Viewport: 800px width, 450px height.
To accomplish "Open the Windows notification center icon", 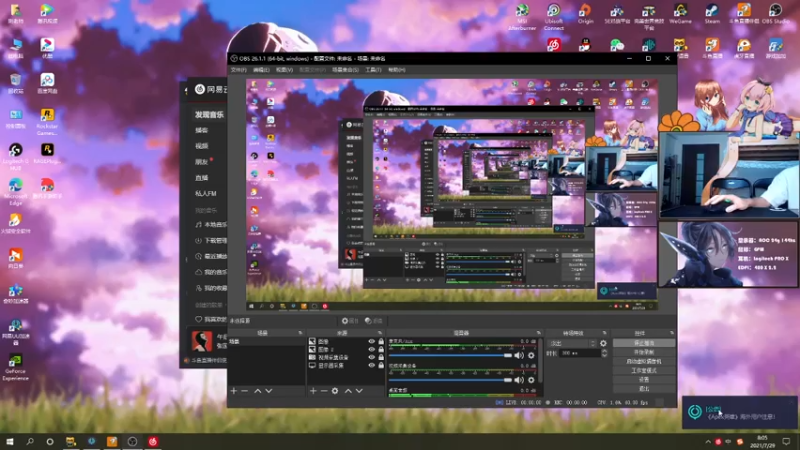I will (786, 441).
